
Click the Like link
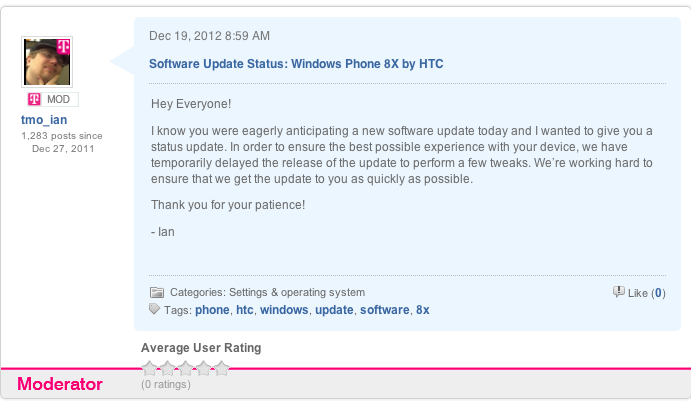coord(637,293)
